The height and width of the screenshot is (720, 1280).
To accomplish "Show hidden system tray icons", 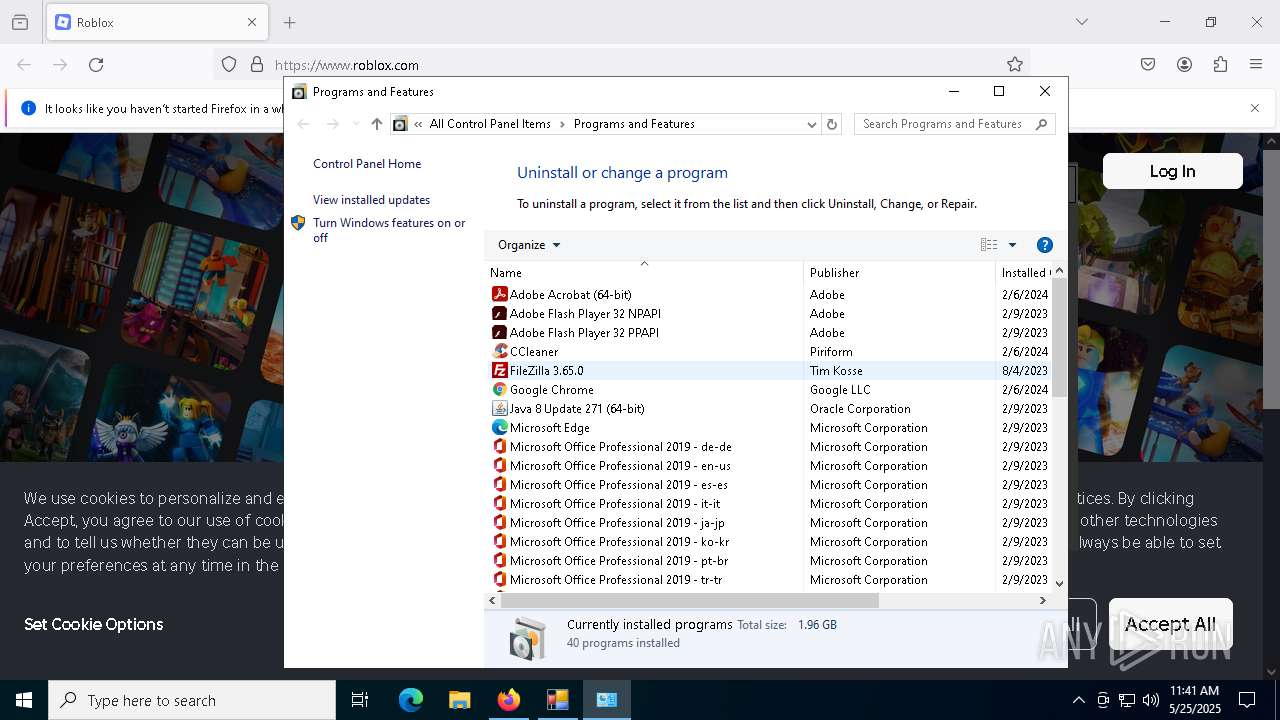I will click(x=1078, y=700).
